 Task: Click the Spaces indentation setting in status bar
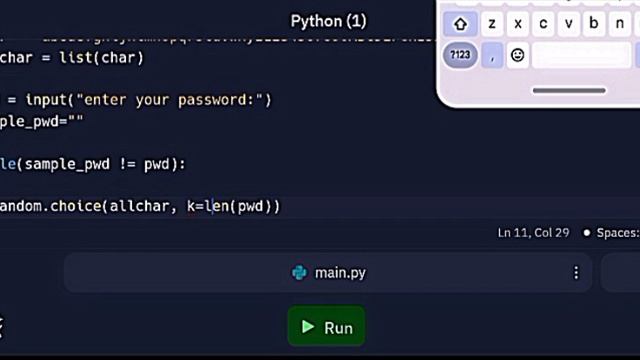pyautogui.click(x=618, y=233)
